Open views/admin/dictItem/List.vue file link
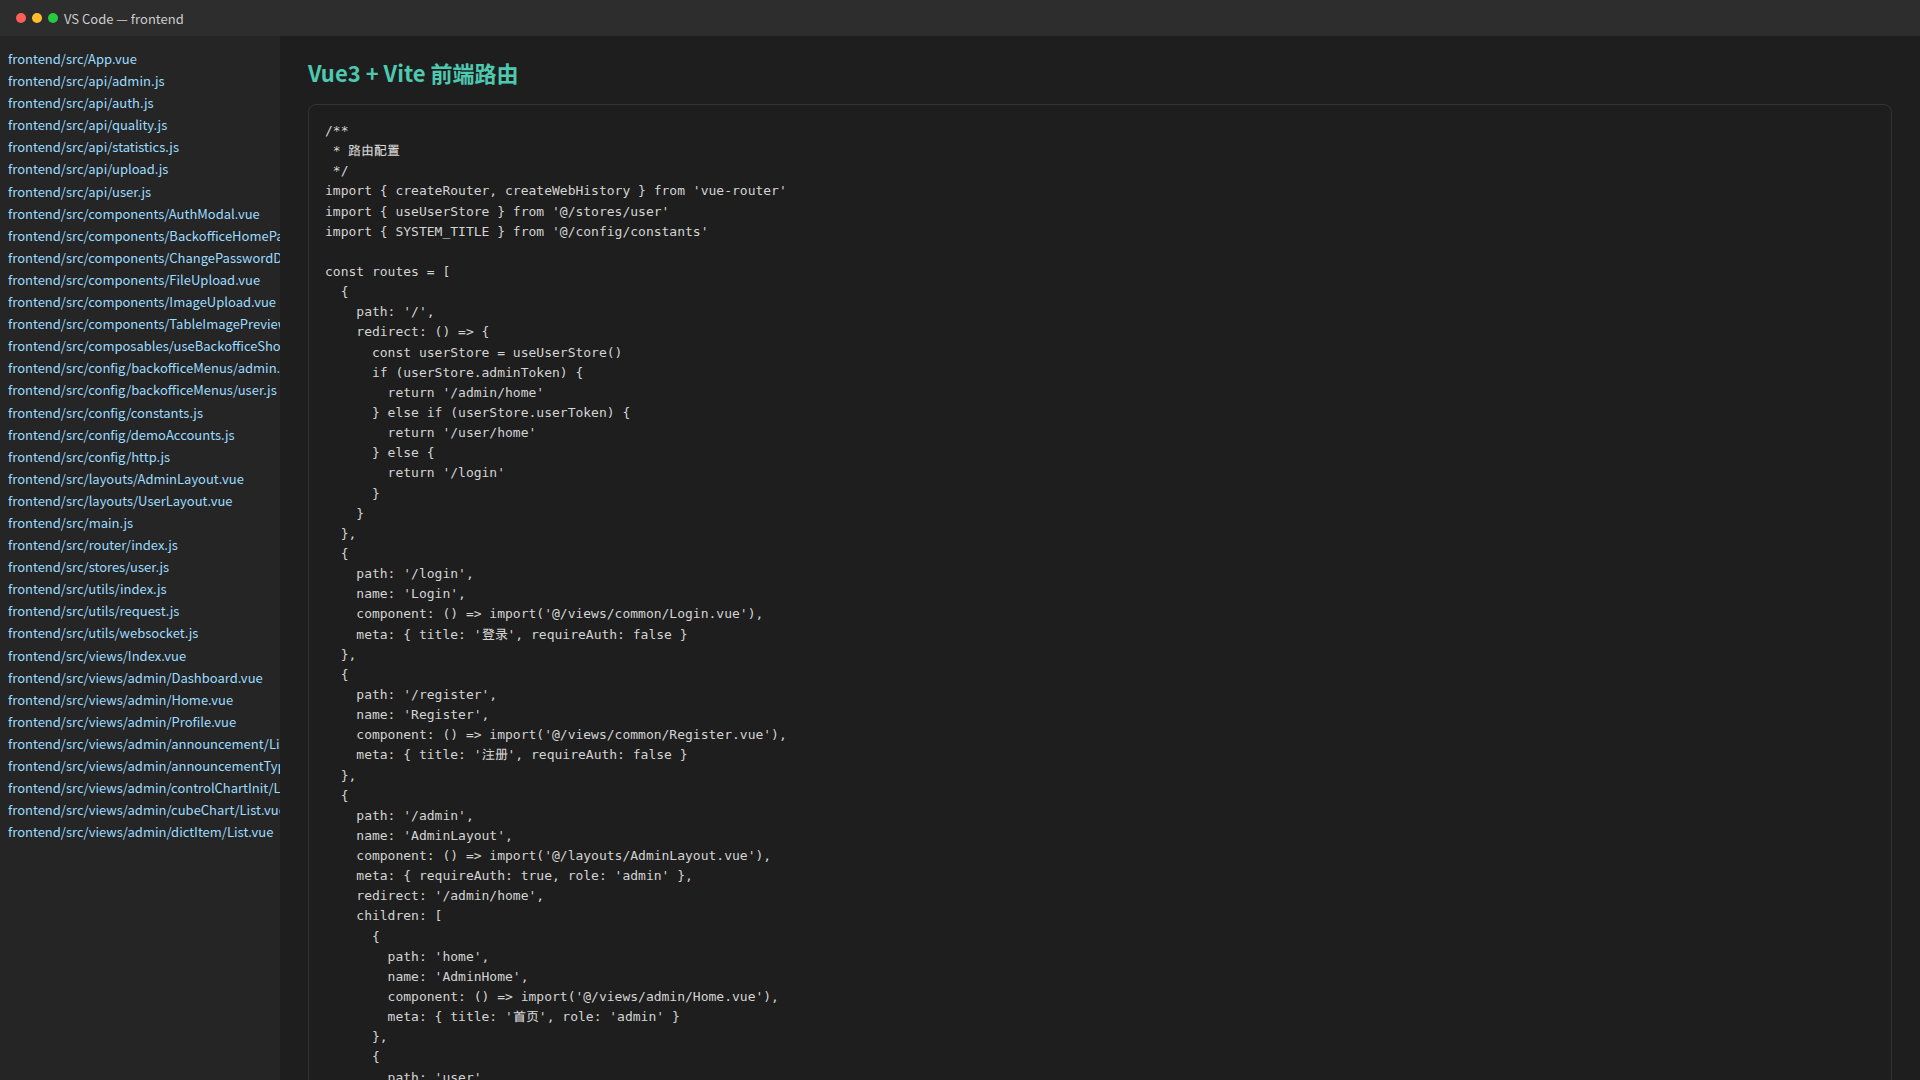 pyautogui.click(x=140, y=832)
